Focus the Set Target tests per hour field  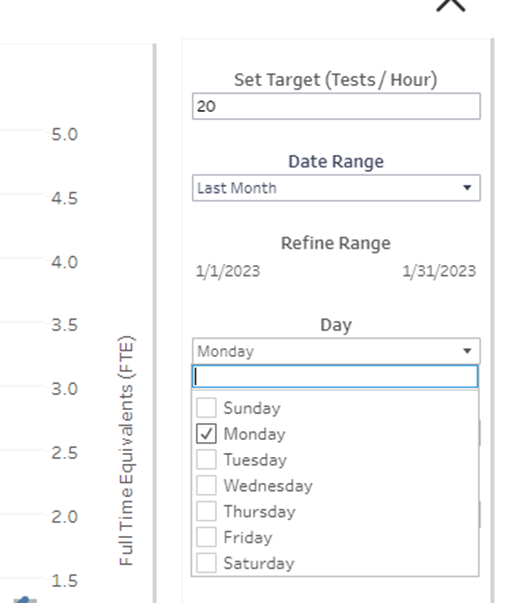(336, 106)
